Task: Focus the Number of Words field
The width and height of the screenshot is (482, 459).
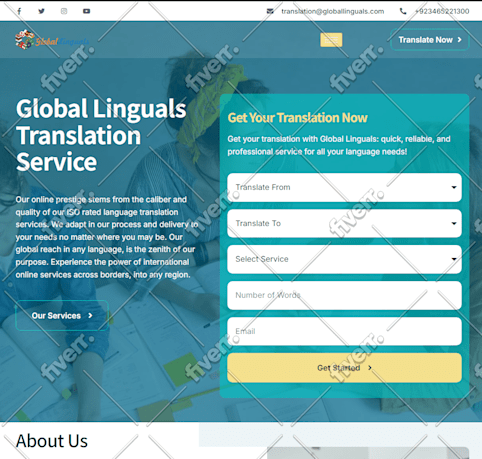Action: [x=344, y=295]
